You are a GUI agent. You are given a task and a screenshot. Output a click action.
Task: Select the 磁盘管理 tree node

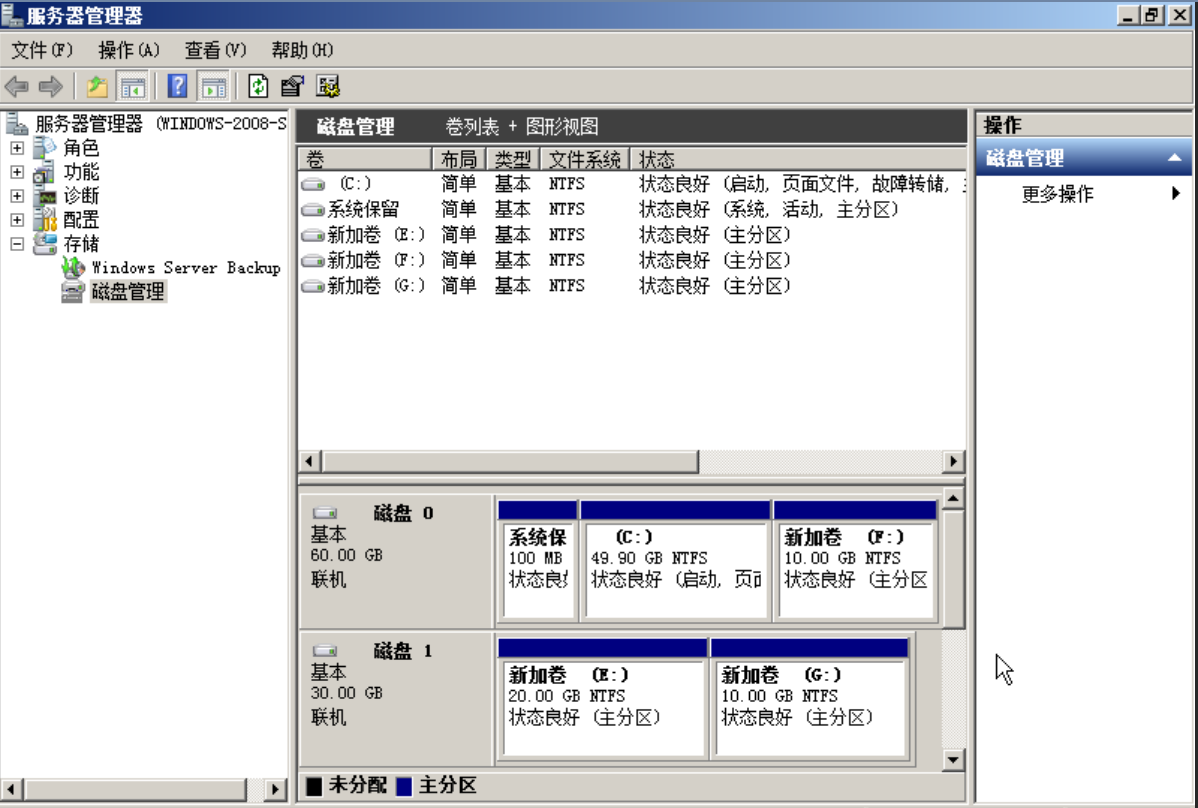(128, 292)
